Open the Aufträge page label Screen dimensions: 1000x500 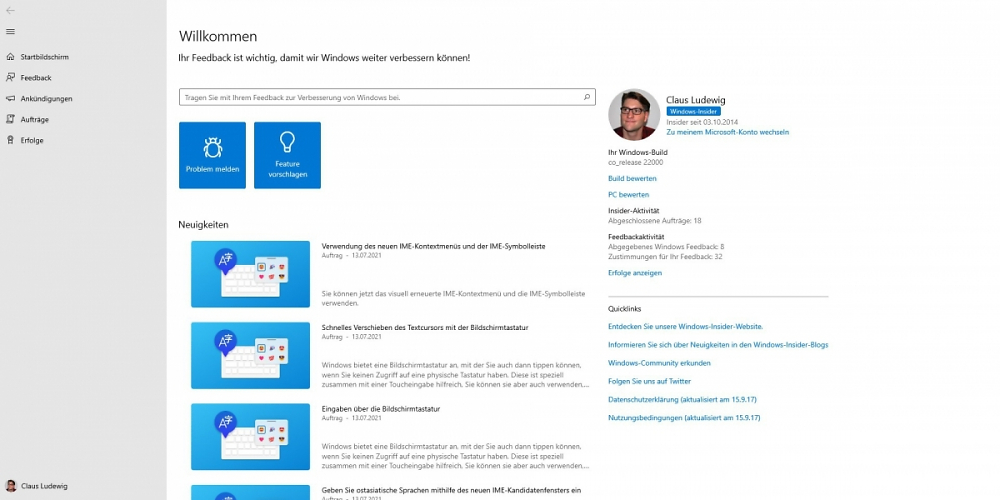tap(34, 119)
